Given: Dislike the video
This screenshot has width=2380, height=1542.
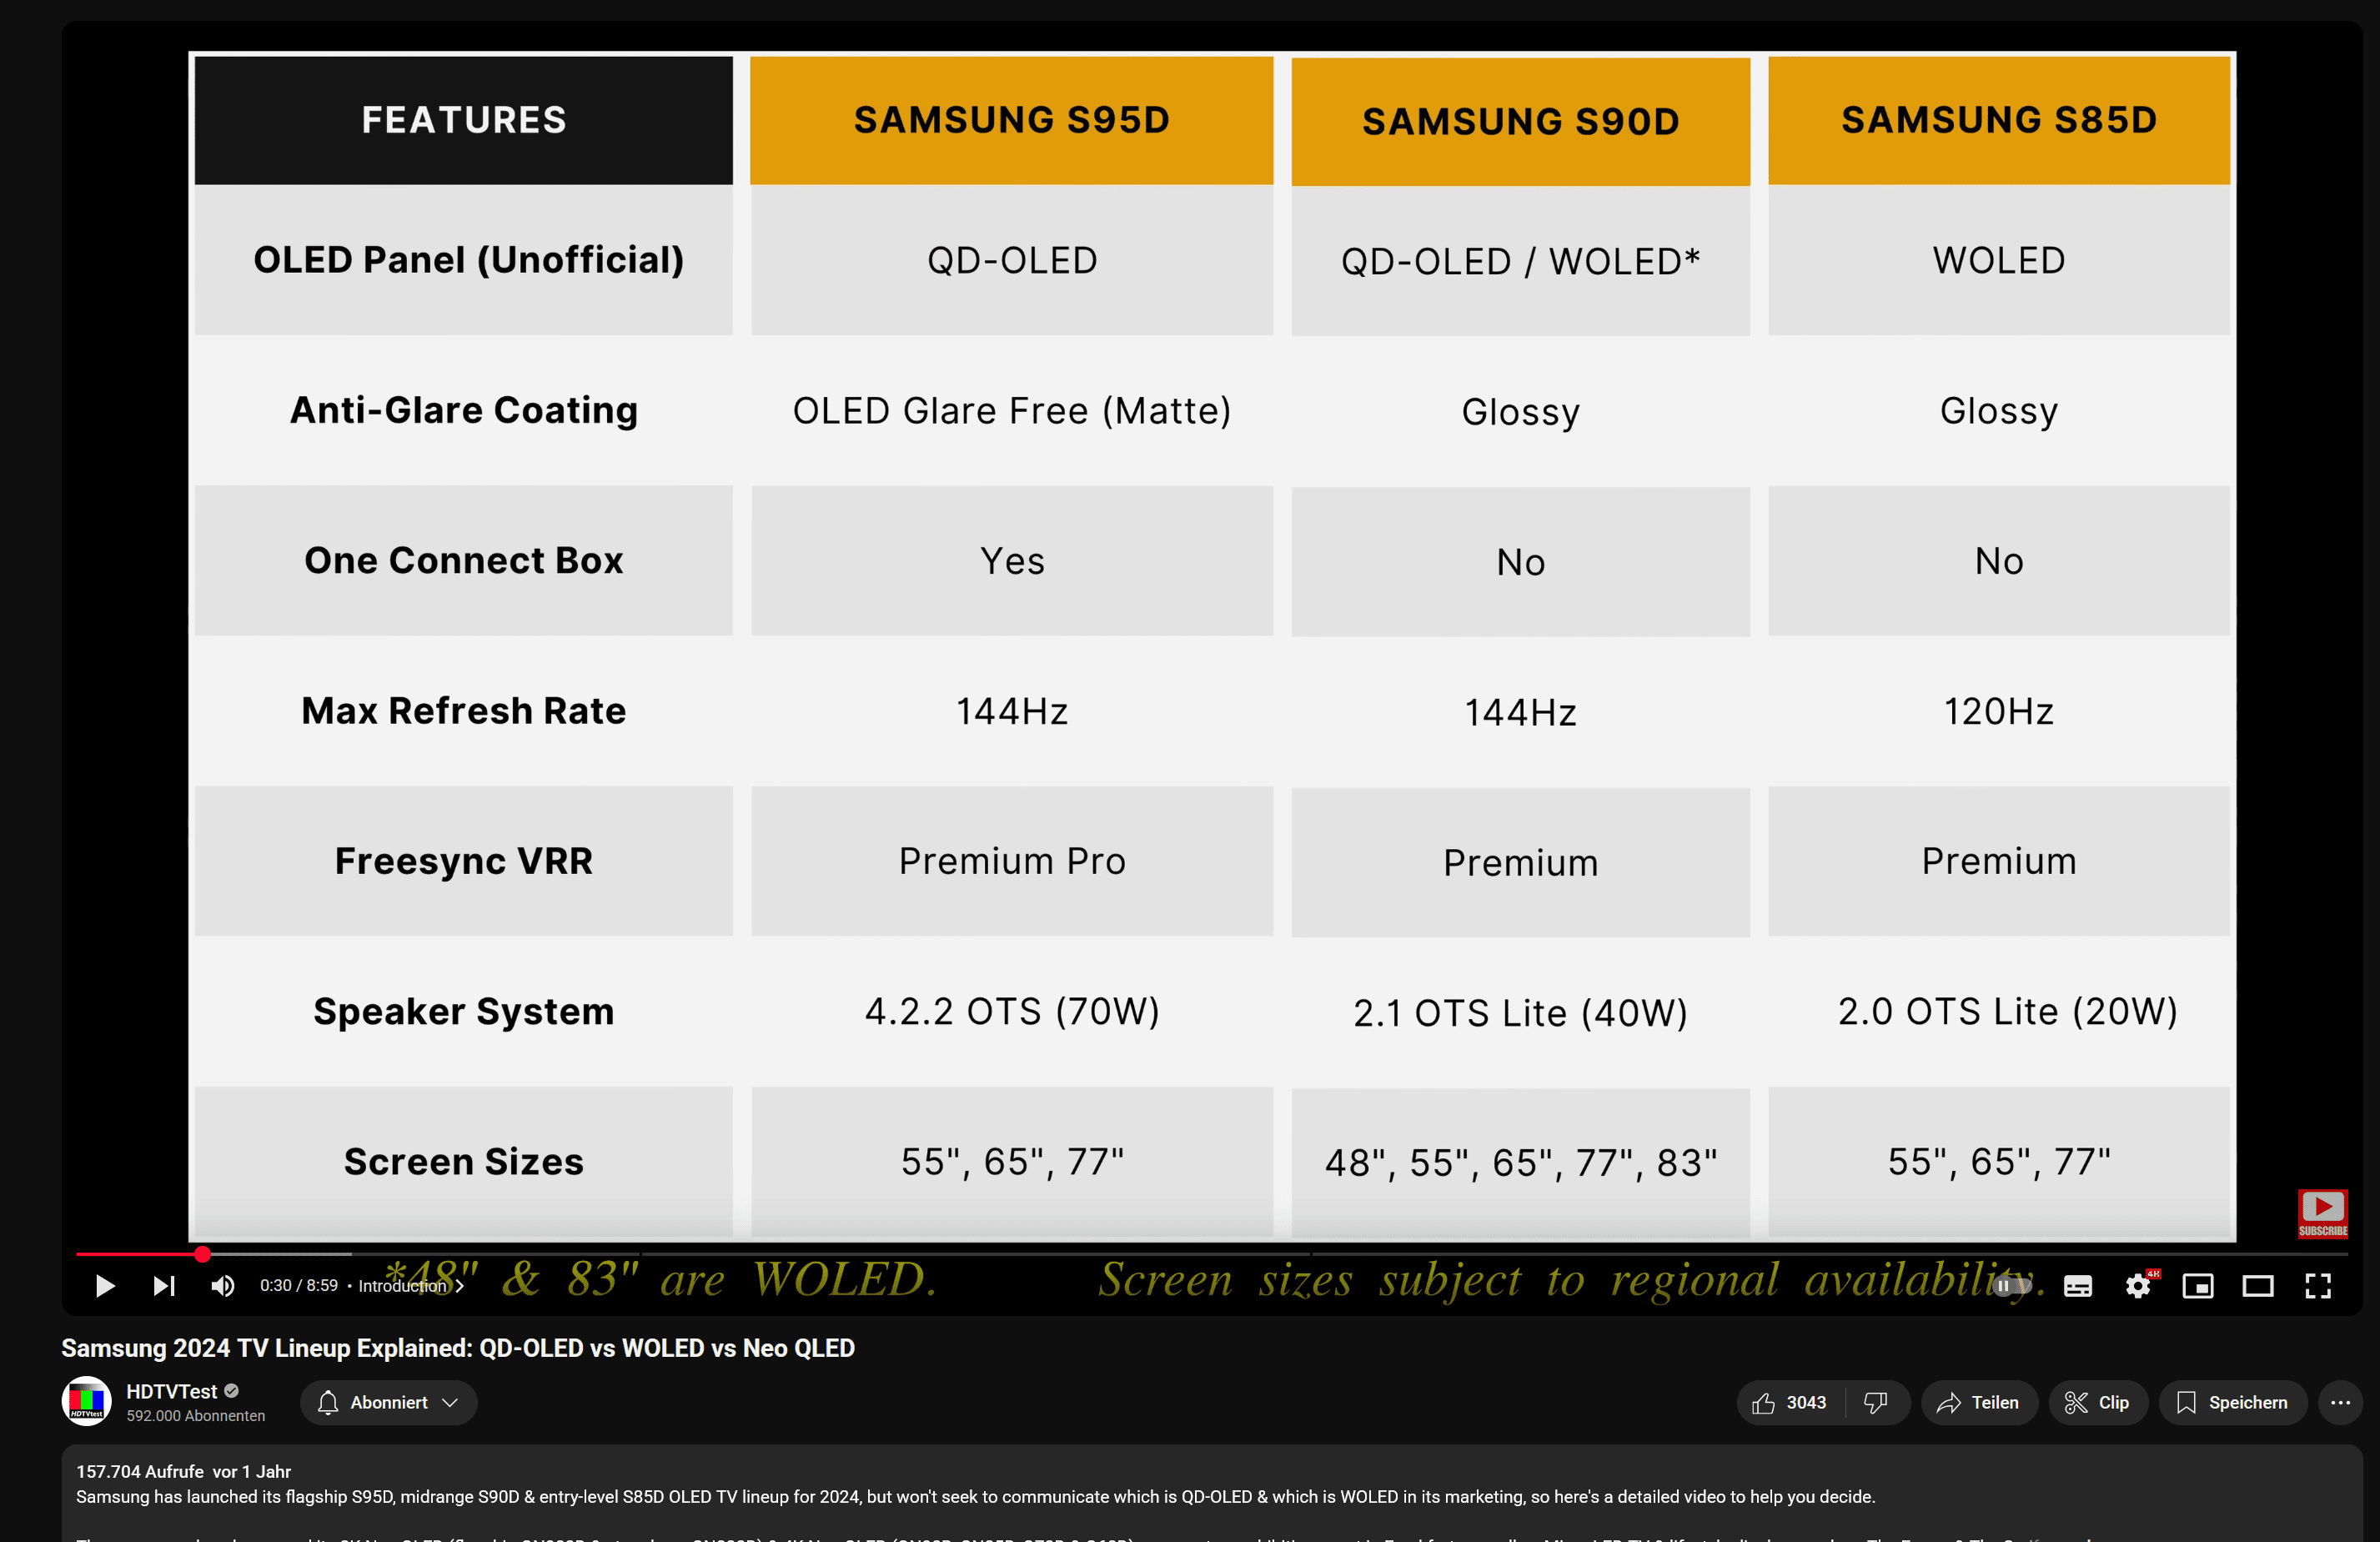Looking at the screenshot, I should [x=1876, y=1402].
